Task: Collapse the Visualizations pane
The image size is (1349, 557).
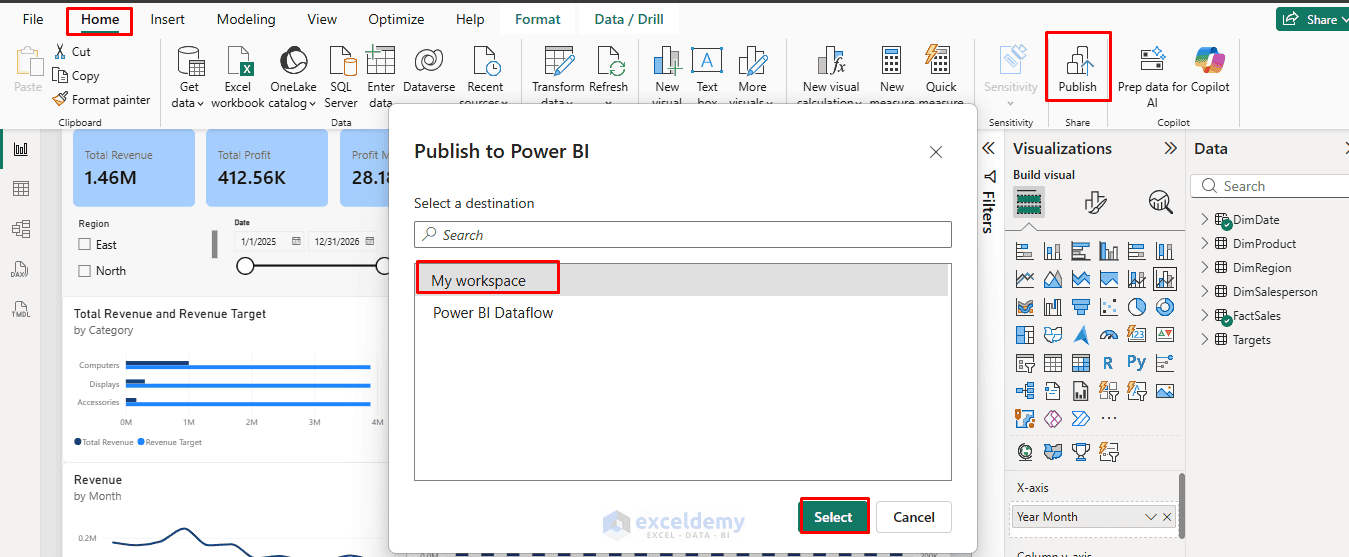Action: point(1170,148)
